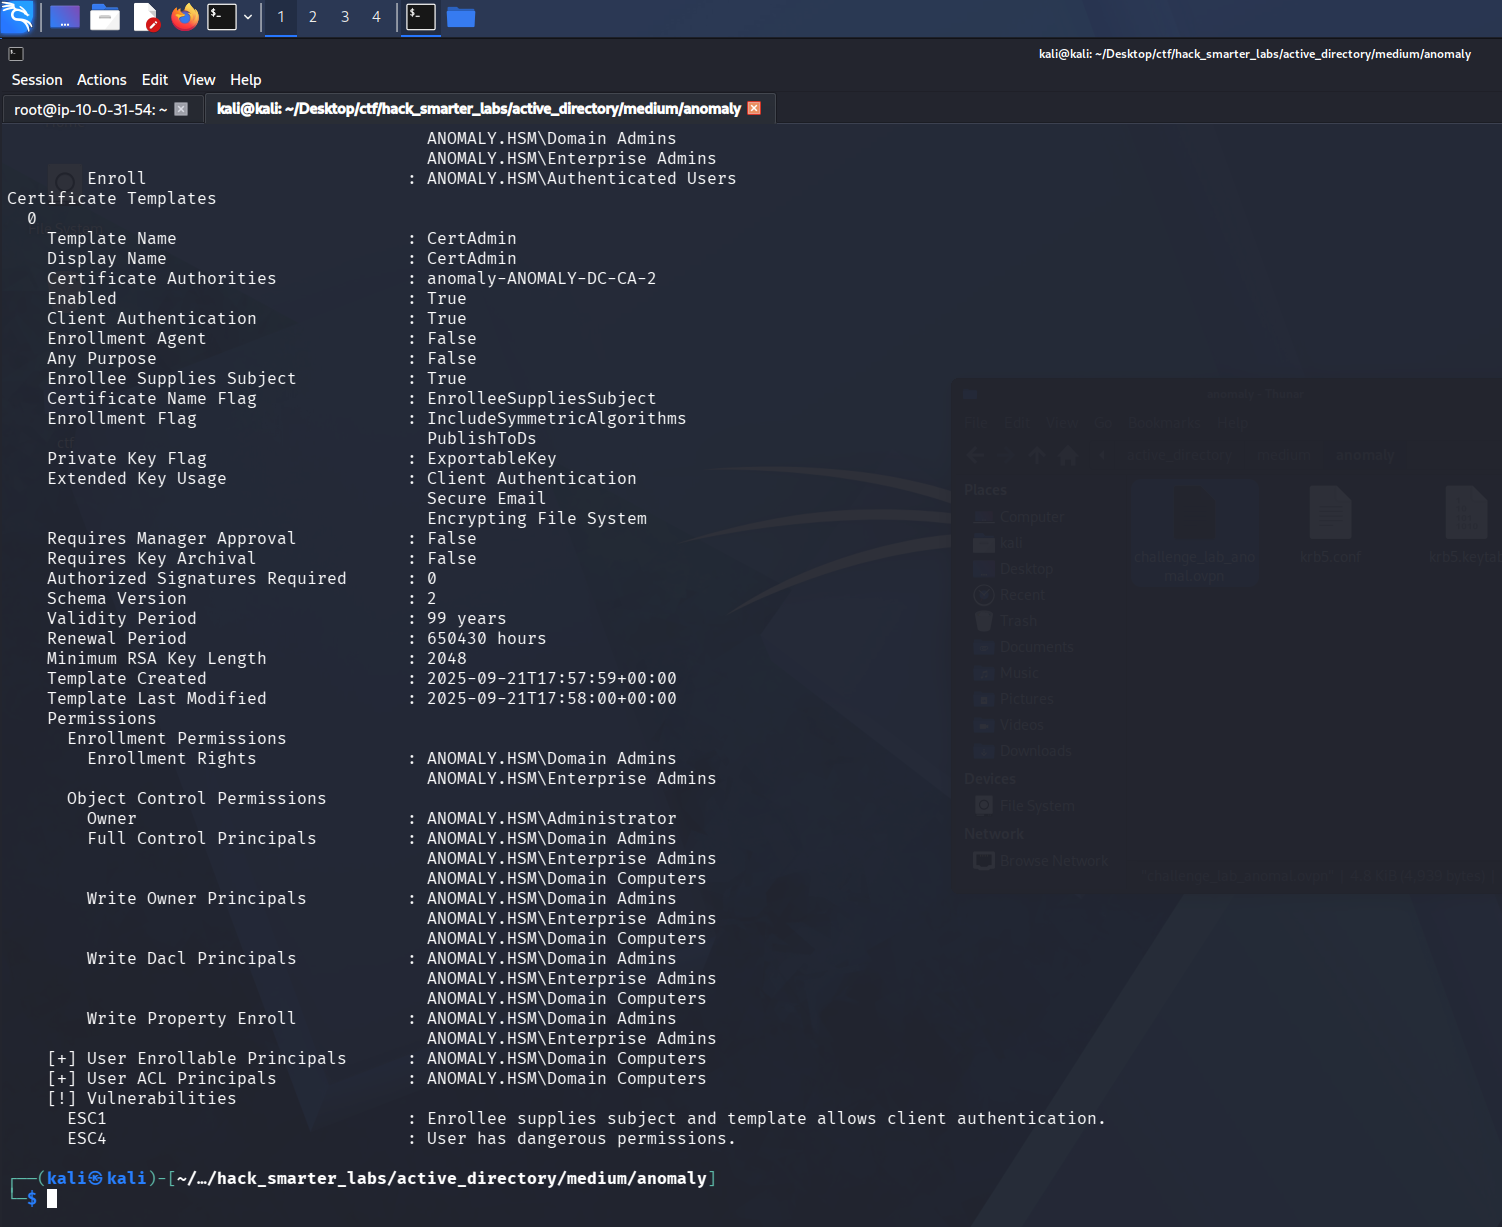Click the 'ESC1' vulnerability label
This screenshot has width=1502, height=1227.
click(87, 1118)
